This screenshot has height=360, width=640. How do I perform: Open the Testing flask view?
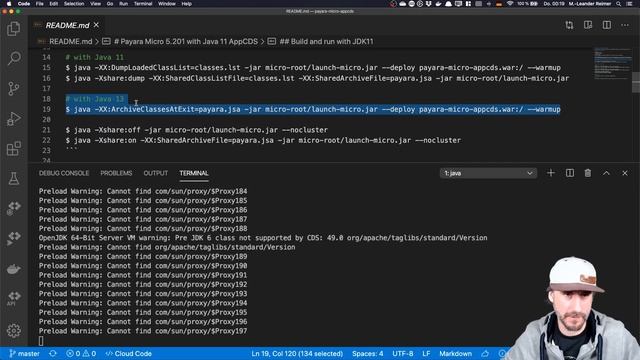(14, 178)
